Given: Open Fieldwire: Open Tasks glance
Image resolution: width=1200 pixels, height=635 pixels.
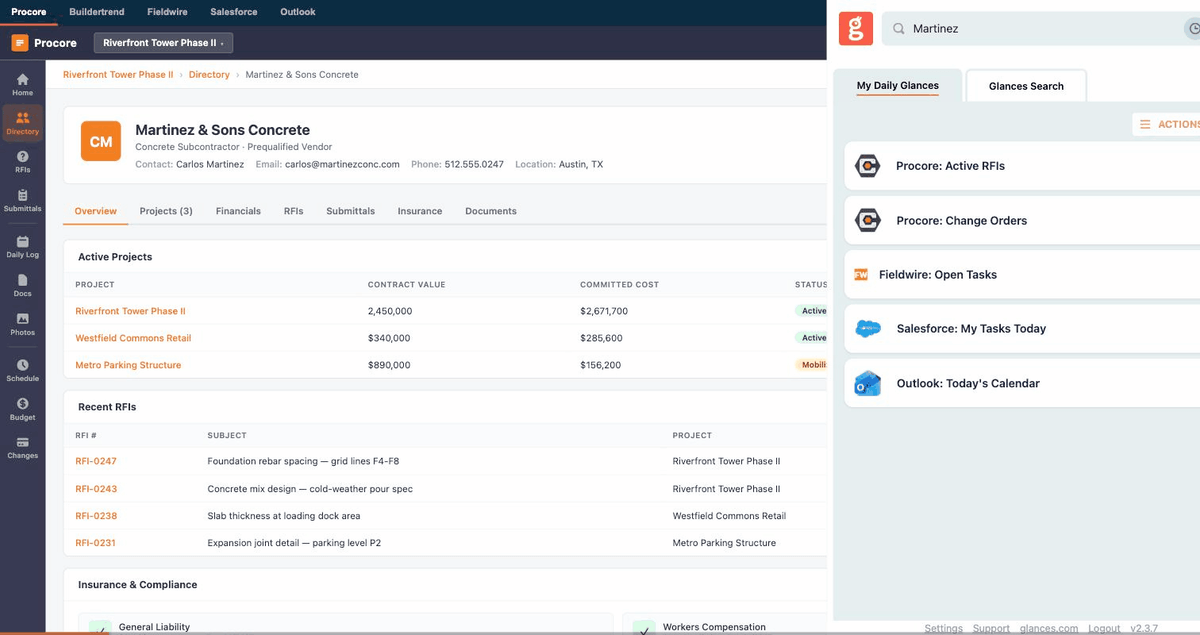Looking at the screenshot, I should coord(1022,274).
